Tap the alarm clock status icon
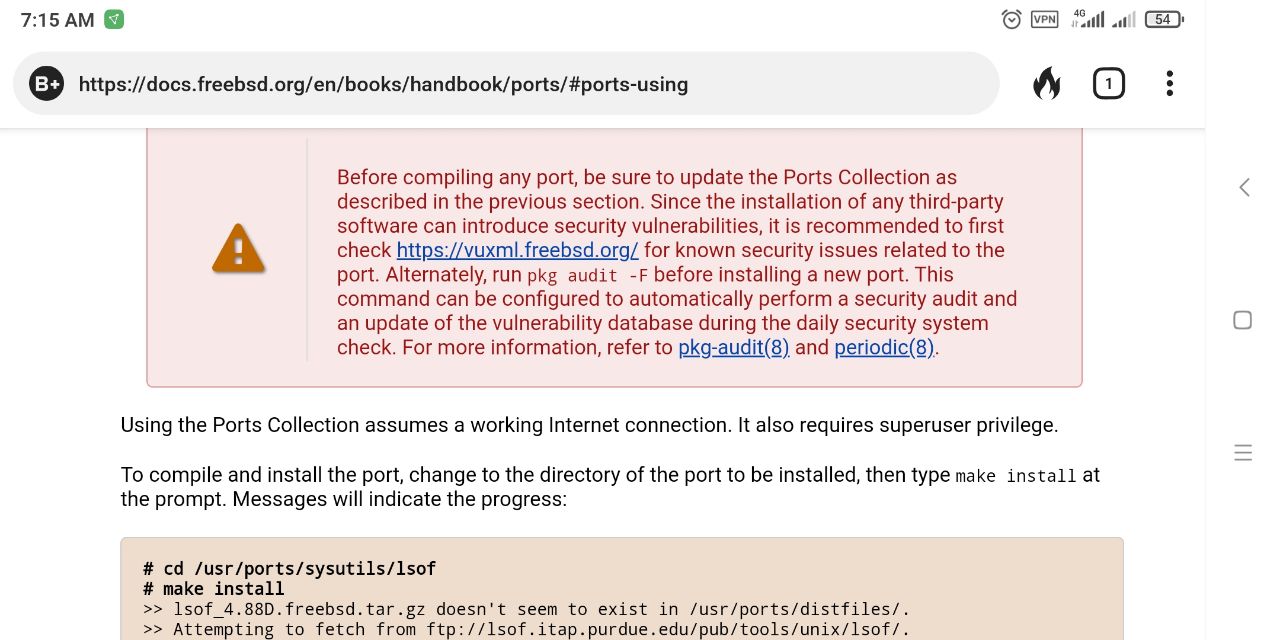The height and width of the screenshot is (640, 1280). pyautogui.click(x=1012, y=19)
